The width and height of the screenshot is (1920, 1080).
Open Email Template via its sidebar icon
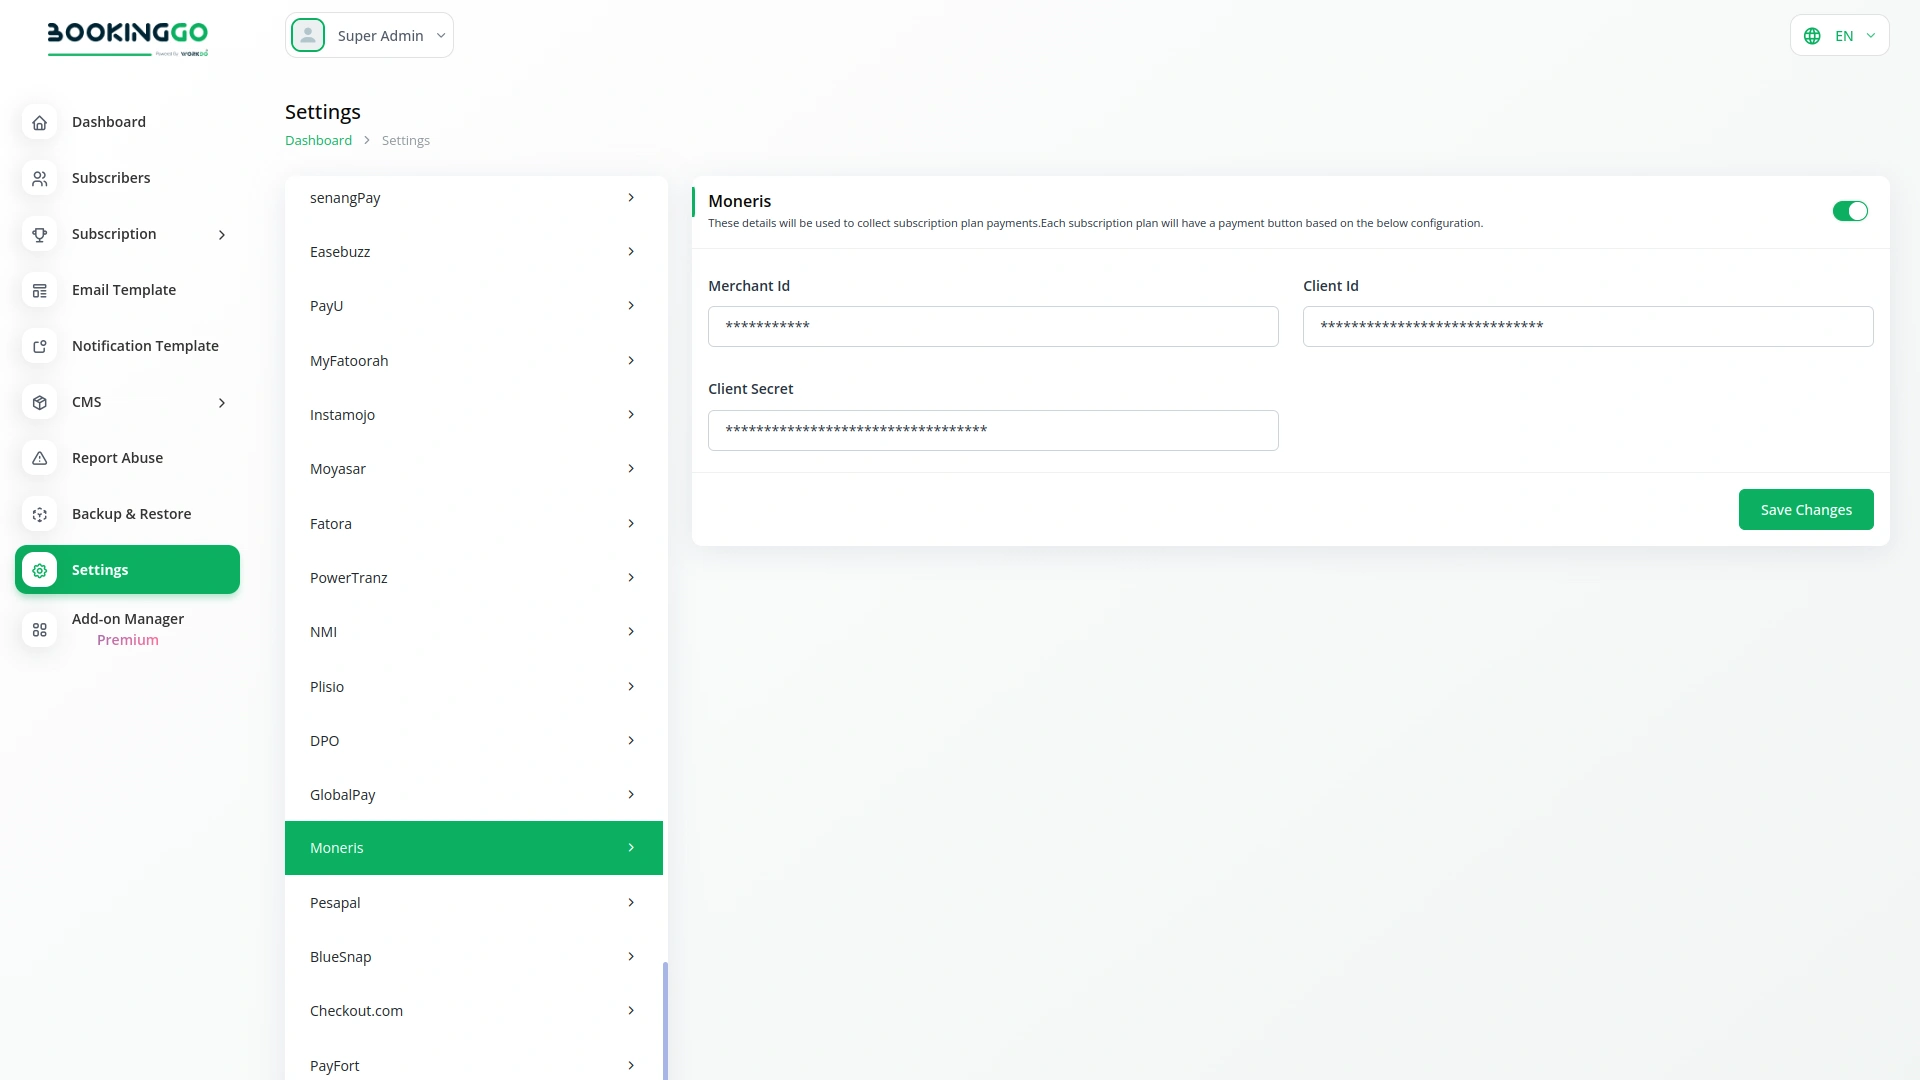[39, 290]
